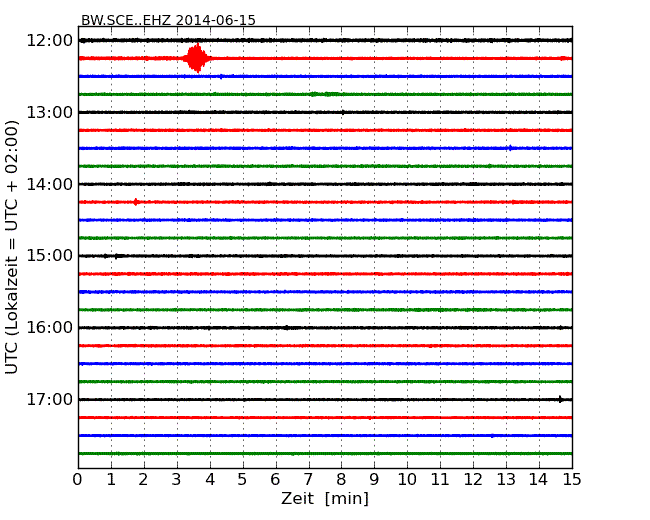
Task: Select the 15 minute tick label on x-axis
Action: (x=571, y=480)
